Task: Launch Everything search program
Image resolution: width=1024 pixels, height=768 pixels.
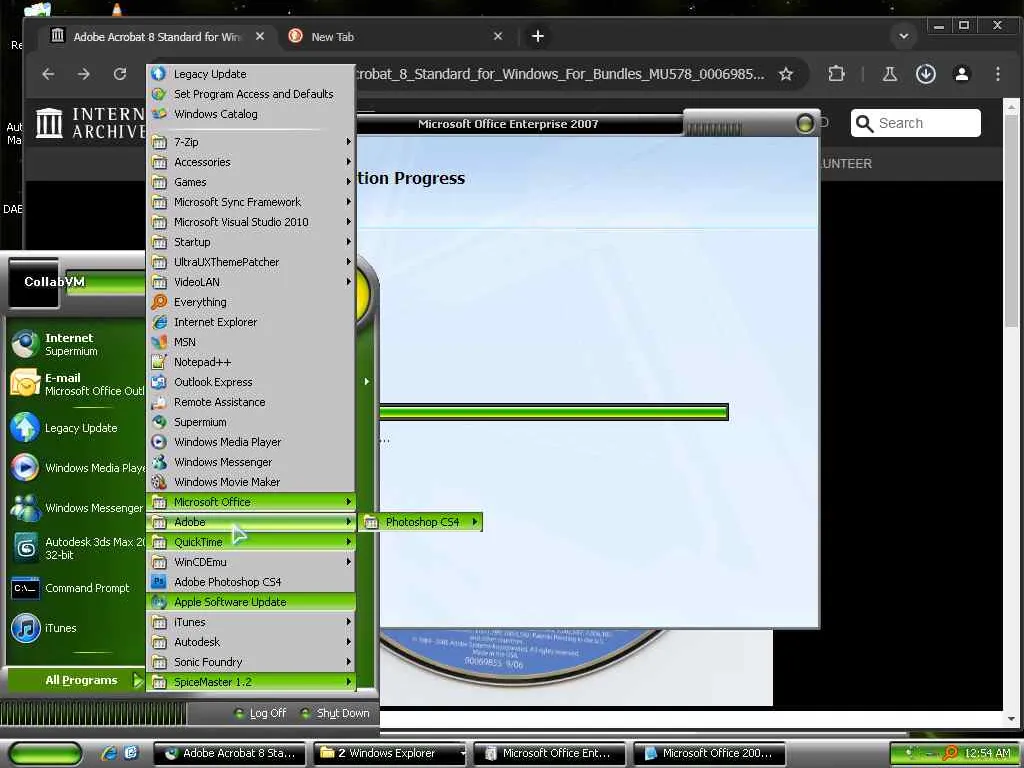Action: [251, 302]
